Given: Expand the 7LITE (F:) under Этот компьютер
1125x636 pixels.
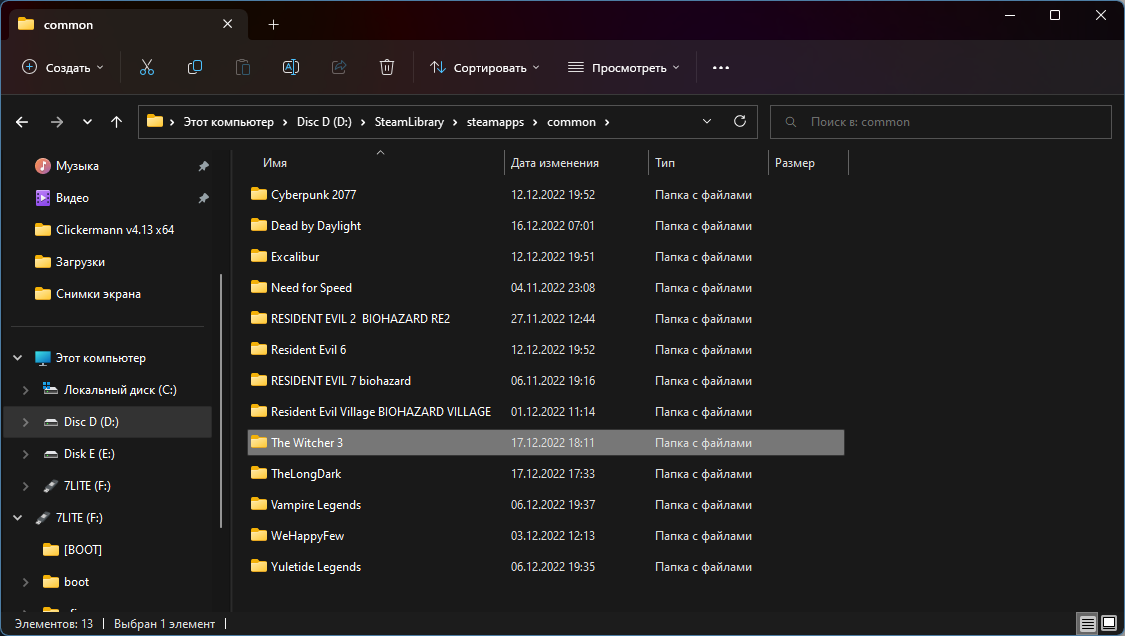Looking at the screenshot, I should pyautogui.click(x=26, y=486).
